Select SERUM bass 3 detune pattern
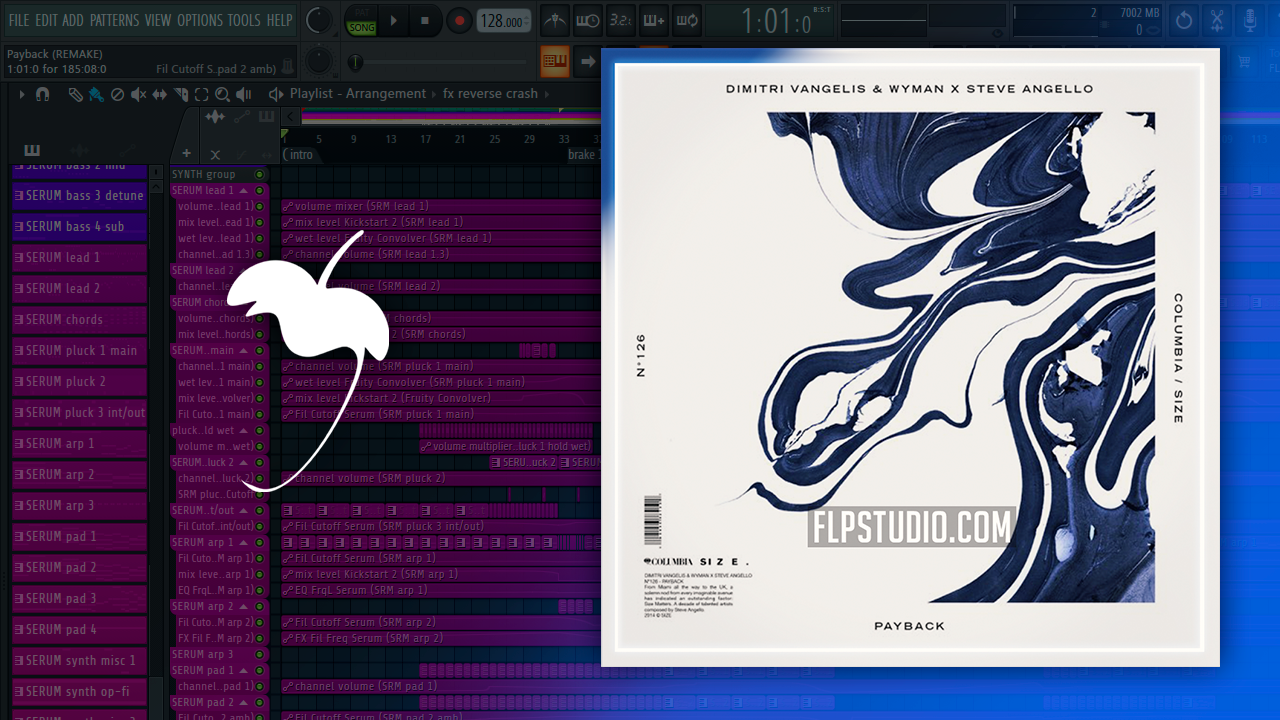This screenshot has height=720, width=1280. (80, 196)
